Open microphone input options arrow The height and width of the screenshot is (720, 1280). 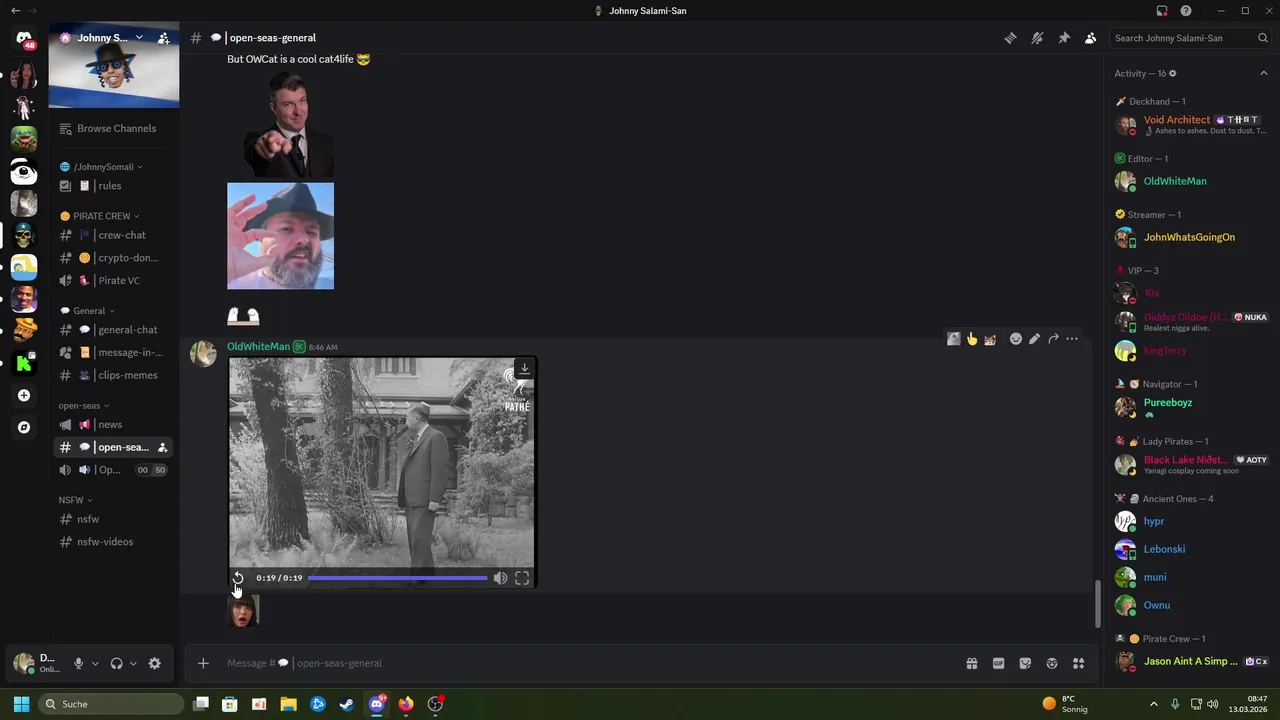[95, 663]
